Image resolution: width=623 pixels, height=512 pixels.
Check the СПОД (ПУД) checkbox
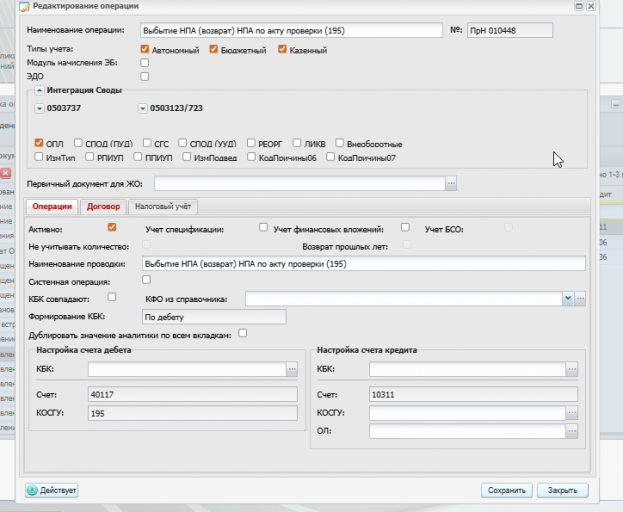78,143
